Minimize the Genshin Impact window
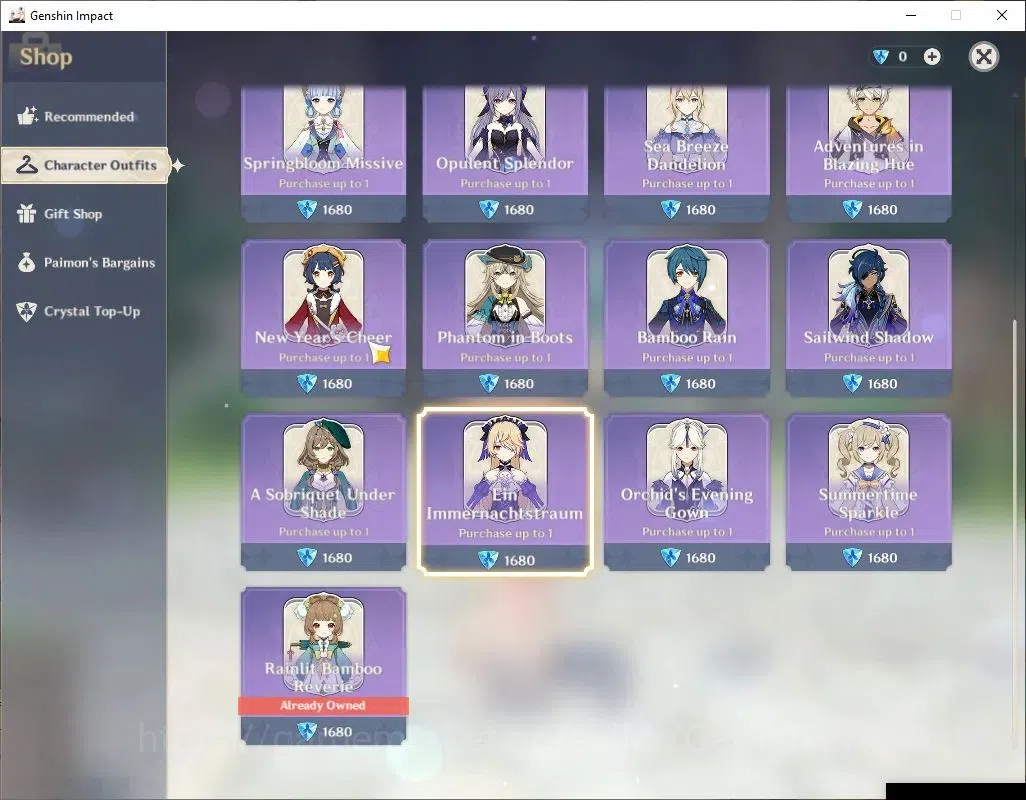 [x=911, y=15]
